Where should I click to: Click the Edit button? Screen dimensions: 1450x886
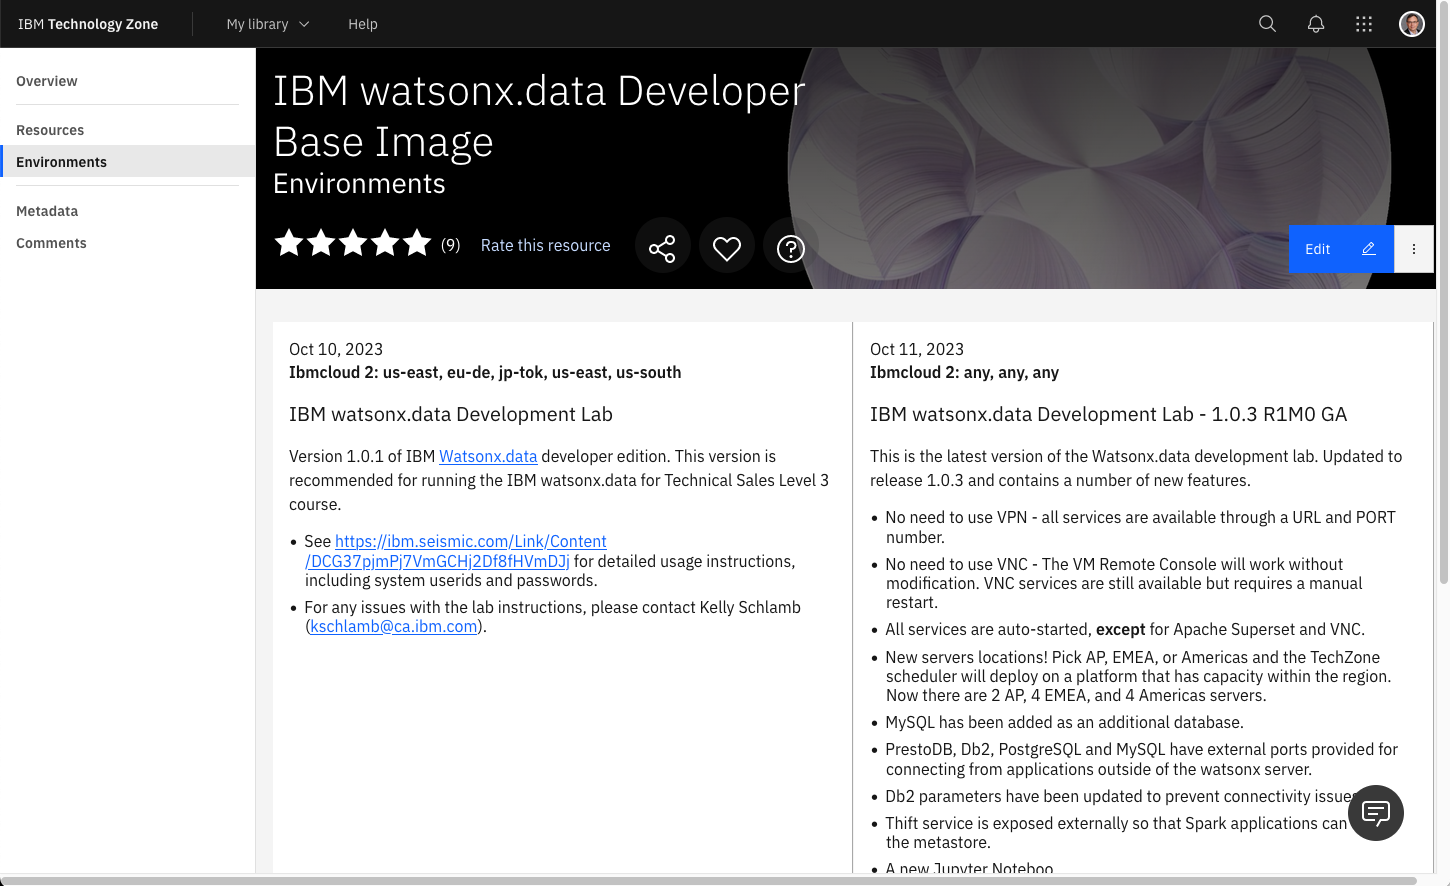(x=1341, y=249)
